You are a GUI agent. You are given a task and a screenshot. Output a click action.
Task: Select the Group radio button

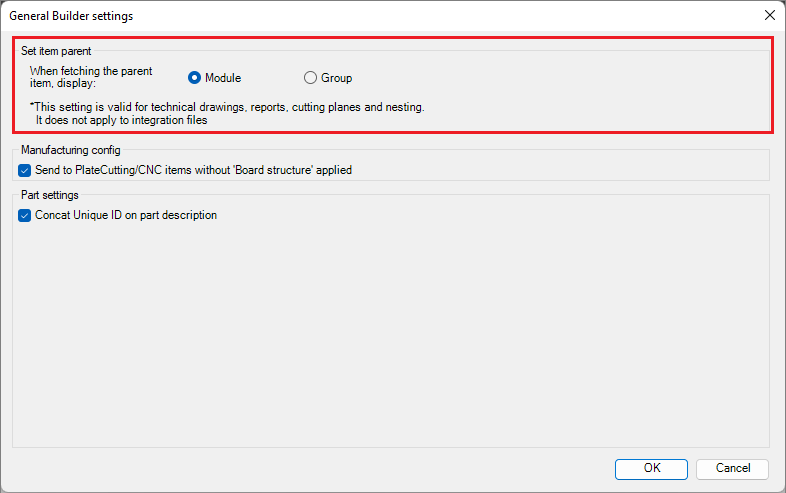point(310,78)
